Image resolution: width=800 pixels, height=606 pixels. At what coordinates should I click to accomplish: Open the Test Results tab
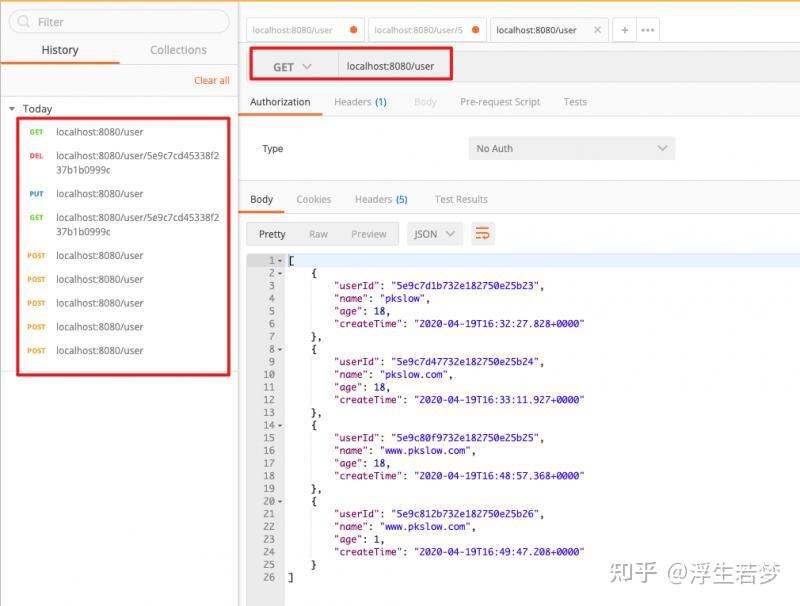tap(460, 198)
